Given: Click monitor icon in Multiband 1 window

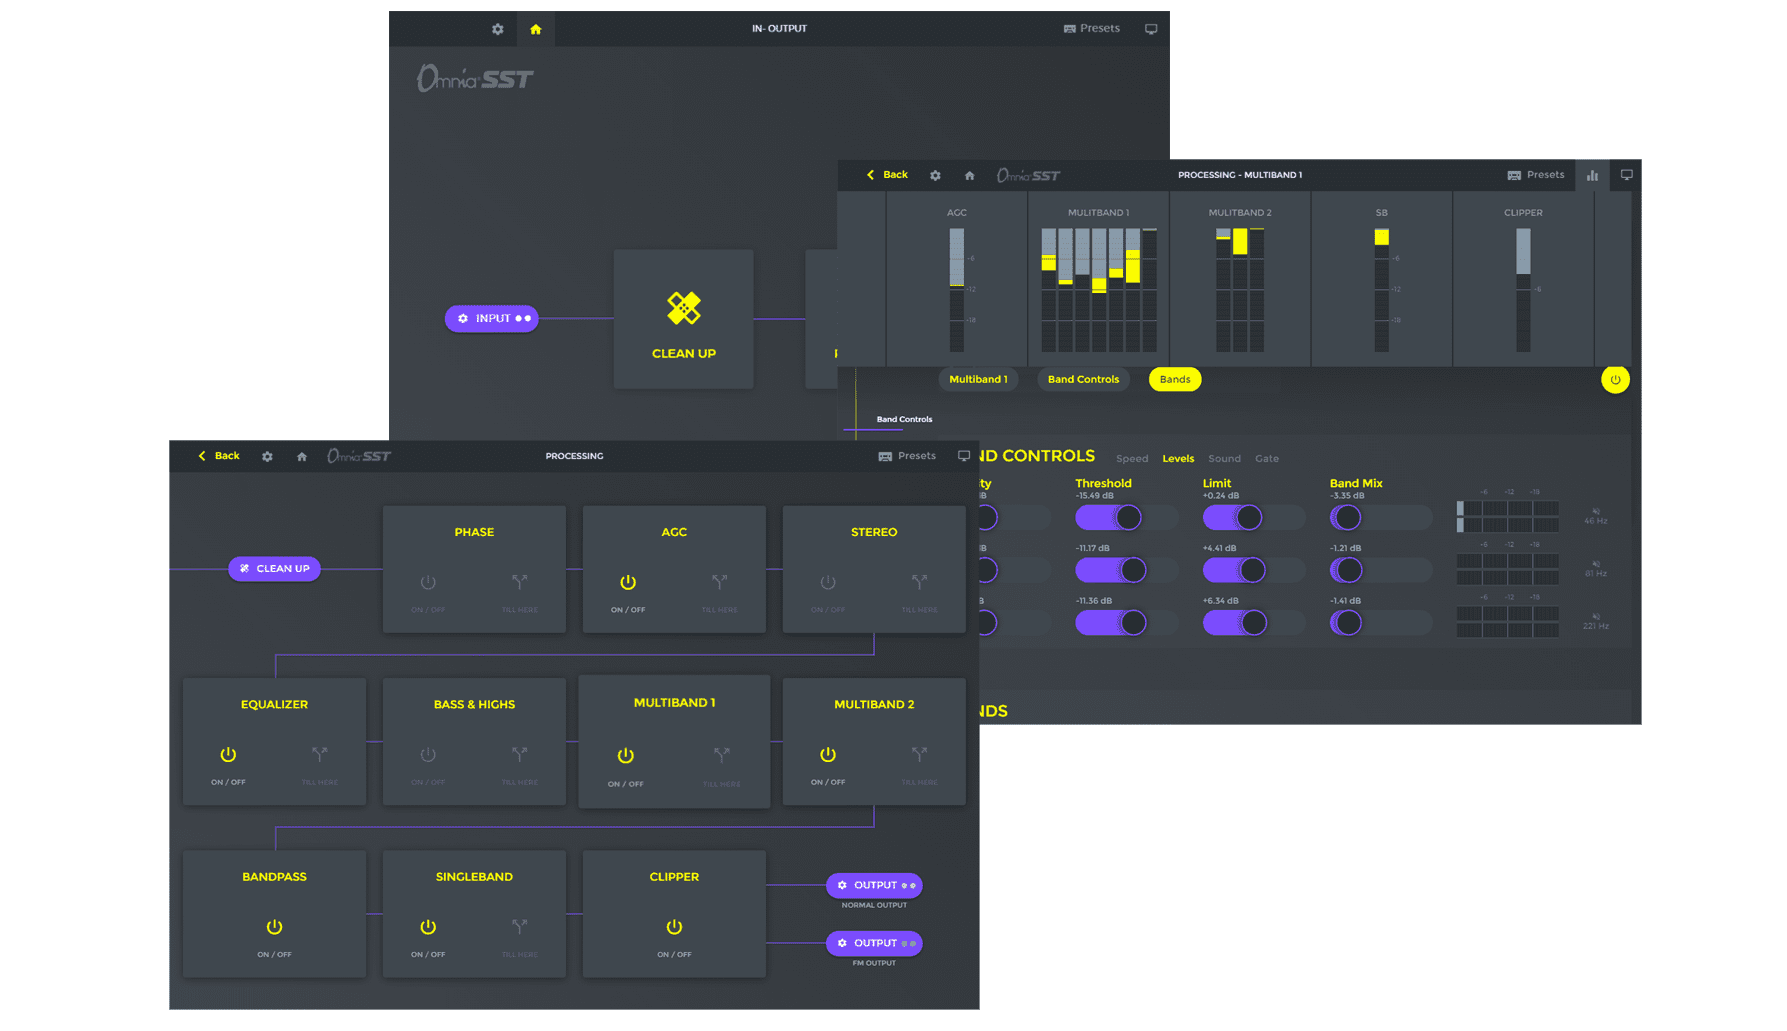Looking at the screenshot, I should click(x=1627, y=175).
